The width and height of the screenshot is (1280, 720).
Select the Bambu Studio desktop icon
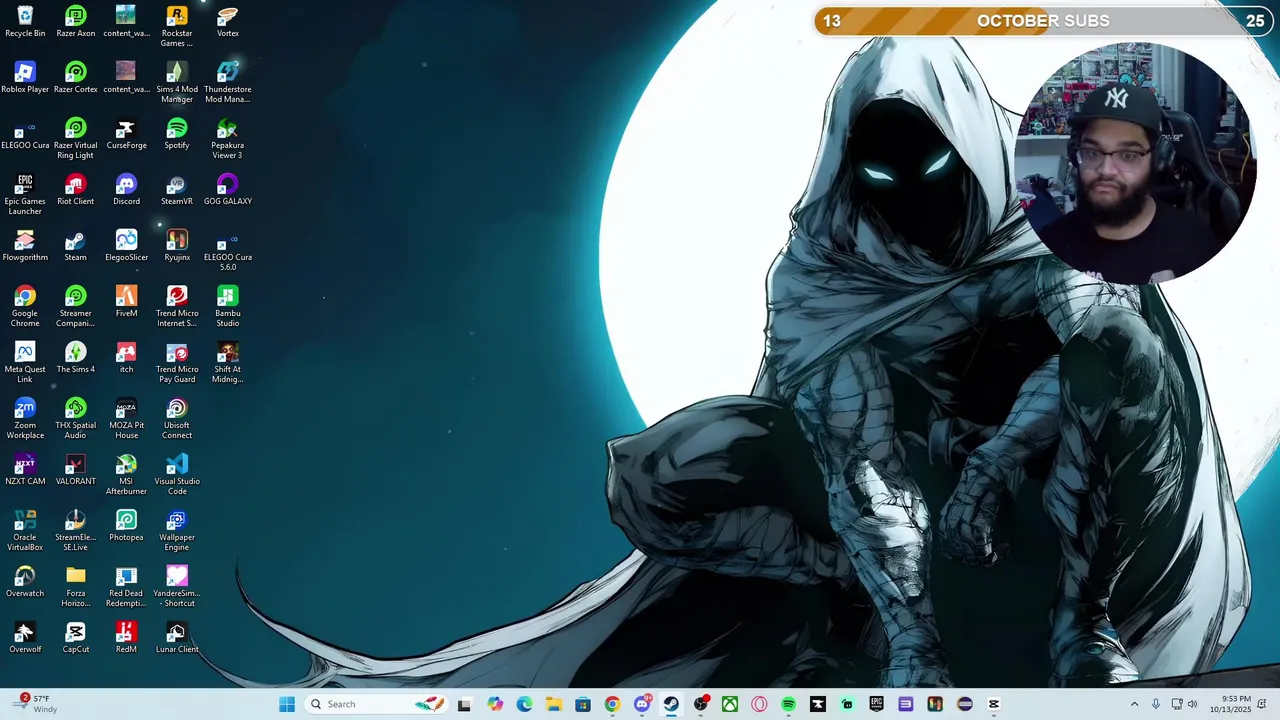coord(228,307)
